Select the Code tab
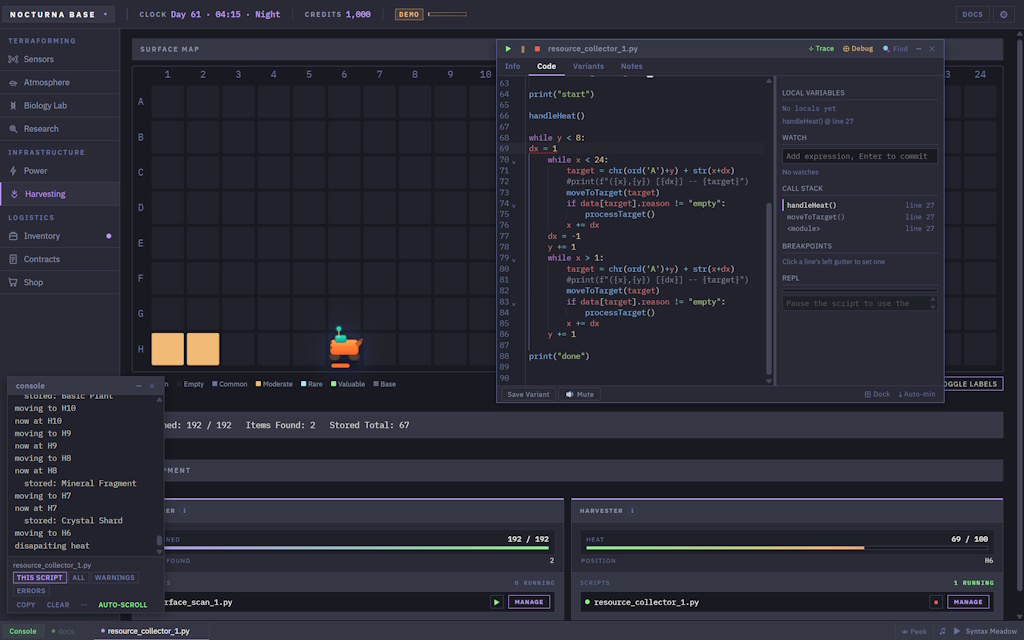Image resolution: width=1024 pixels, height=640 pixels. coord(546,67)
